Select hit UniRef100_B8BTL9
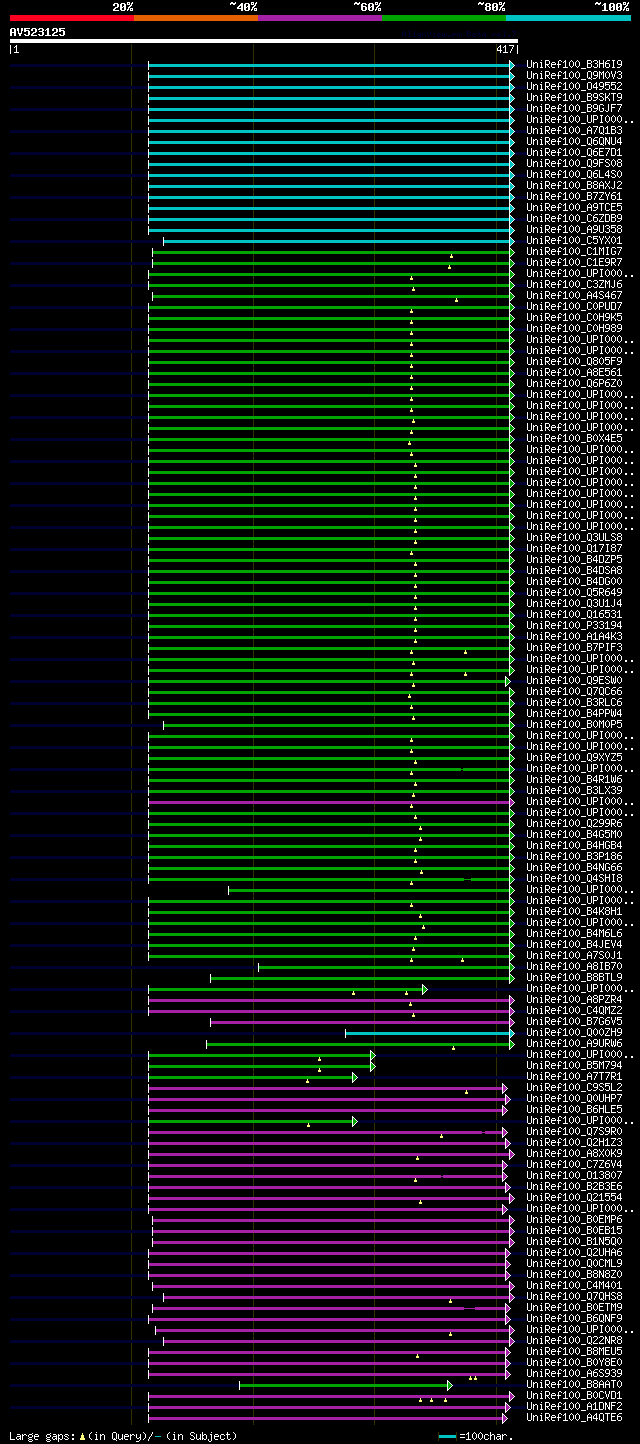Image resolution: width=640 pixels, height=1444 pixels. 574,977
